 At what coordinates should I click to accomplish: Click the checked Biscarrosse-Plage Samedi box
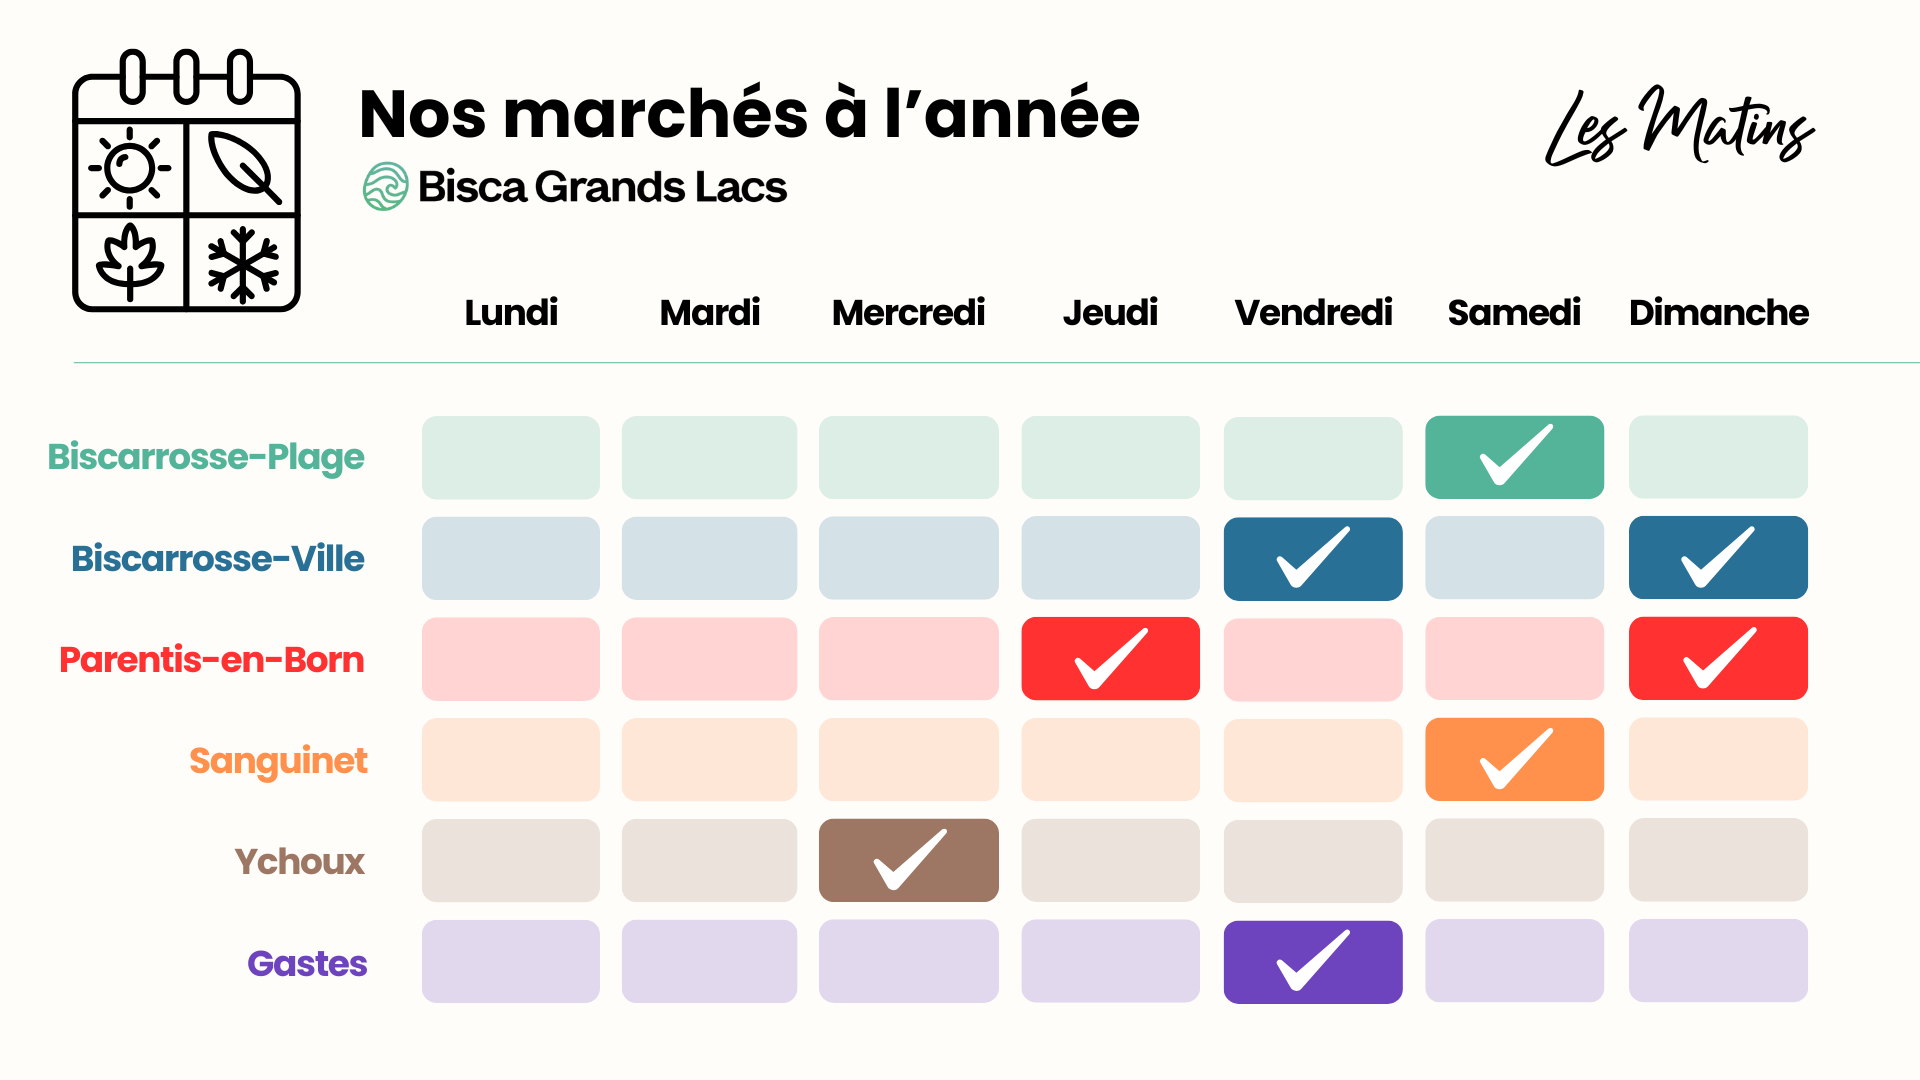point(1514,457)
